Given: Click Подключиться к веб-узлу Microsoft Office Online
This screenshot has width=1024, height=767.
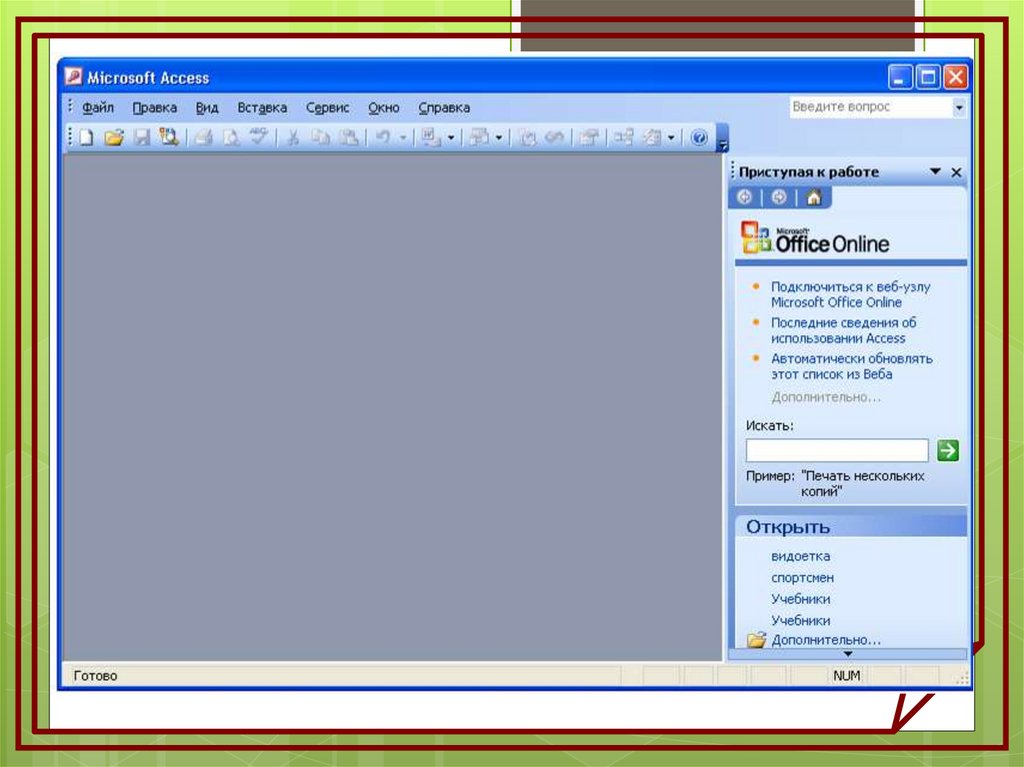Looking at the screenshot, I should pyautogui.click(x=850, y=295).
